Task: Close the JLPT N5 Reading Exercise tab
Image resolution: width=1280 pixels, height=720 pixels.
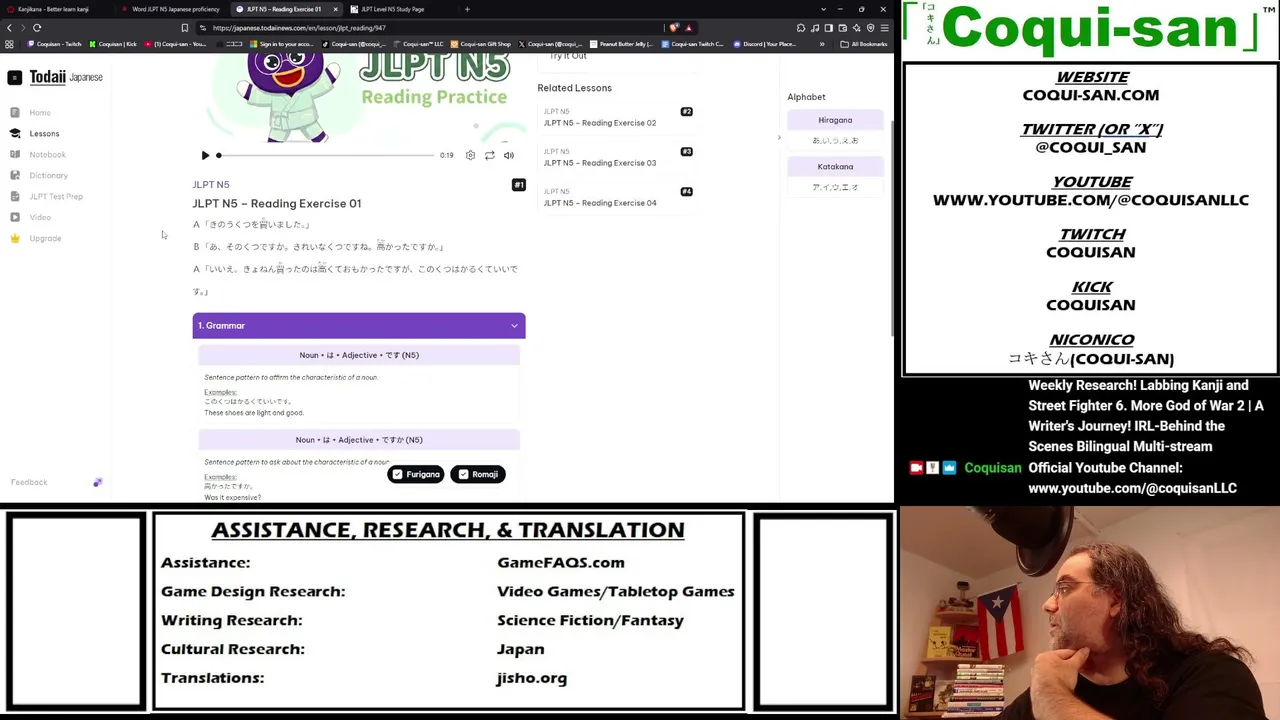Action: (x=335, y=9)
